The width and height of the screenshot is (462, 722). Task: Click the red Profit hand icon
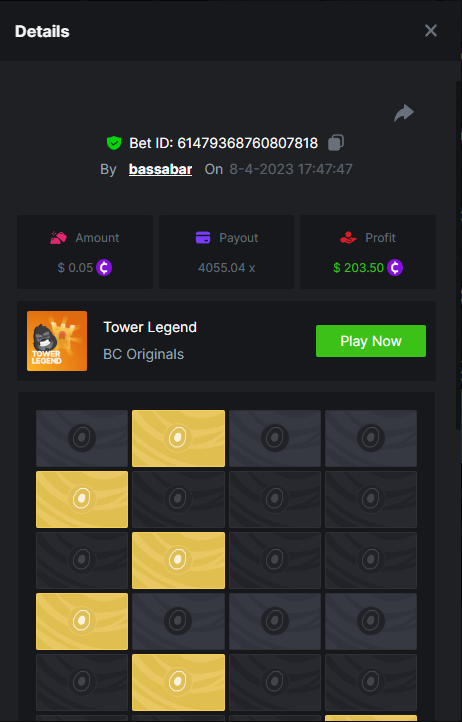(348, 238)
